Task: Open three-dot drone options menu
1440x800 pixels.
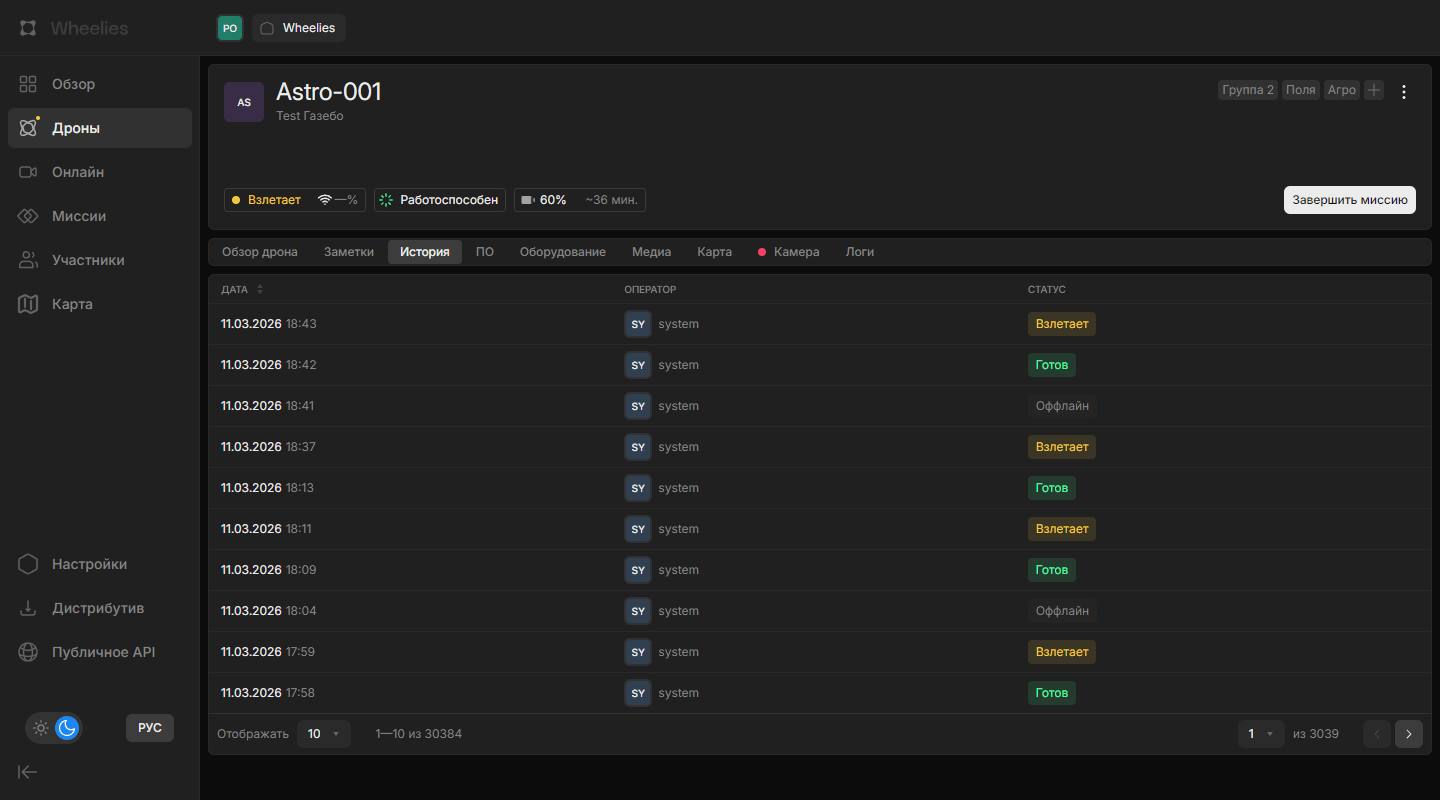Action: [1404, 92]
